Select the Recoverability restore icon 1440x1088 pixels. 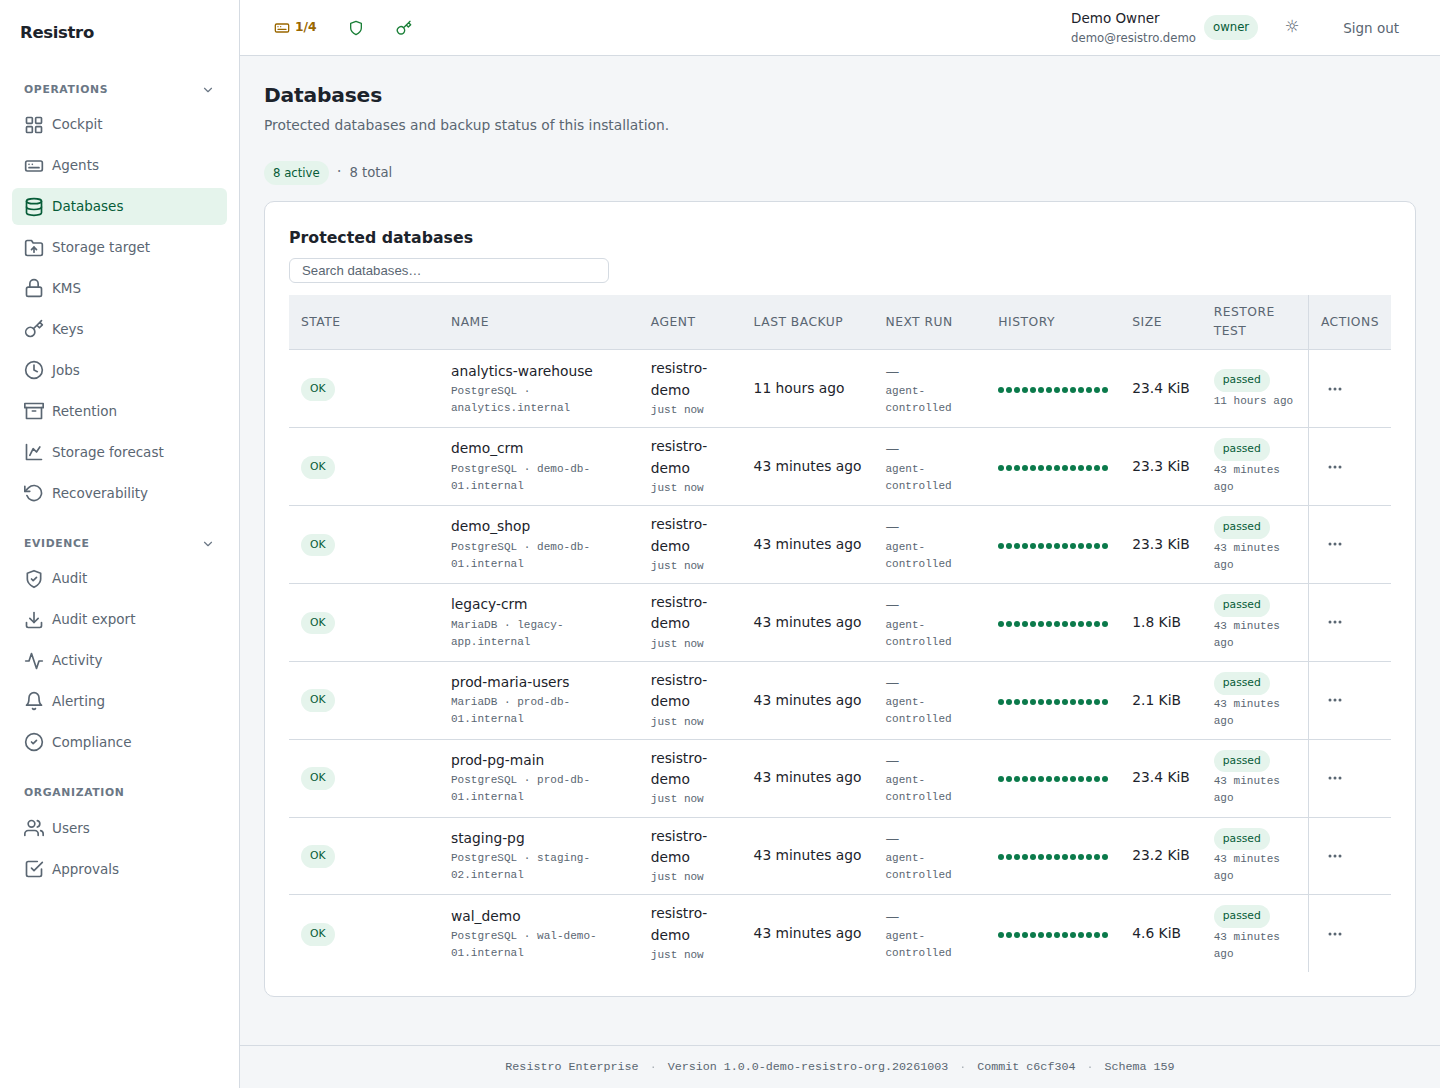34,494
